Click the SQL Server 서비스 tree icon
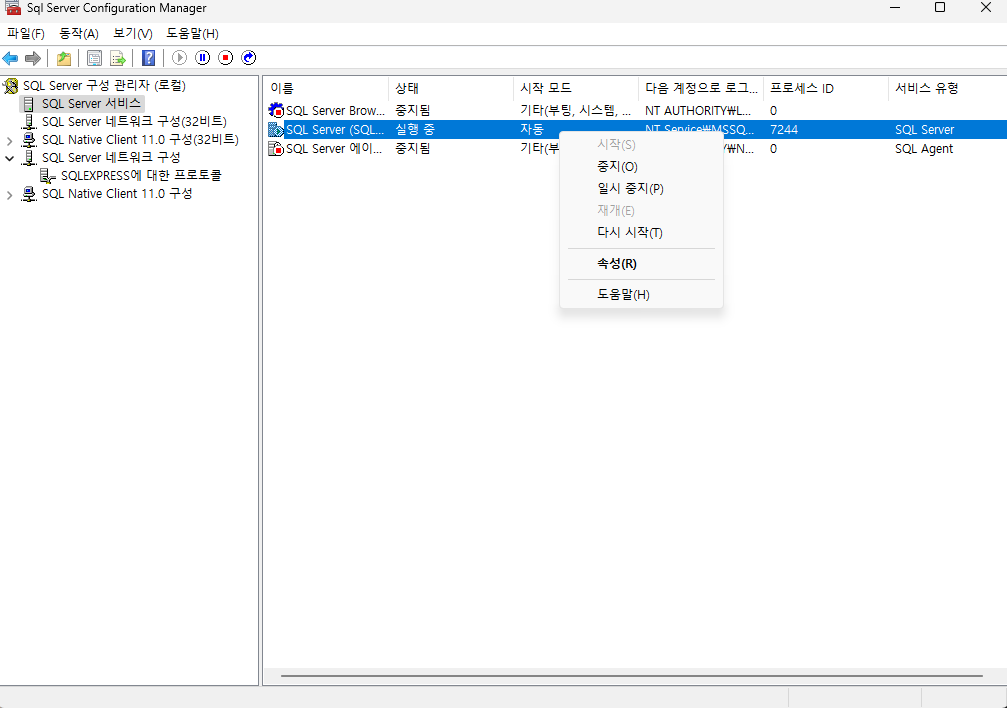The image size is (1007, 708). pyautogui.click(x=29, y=103)
